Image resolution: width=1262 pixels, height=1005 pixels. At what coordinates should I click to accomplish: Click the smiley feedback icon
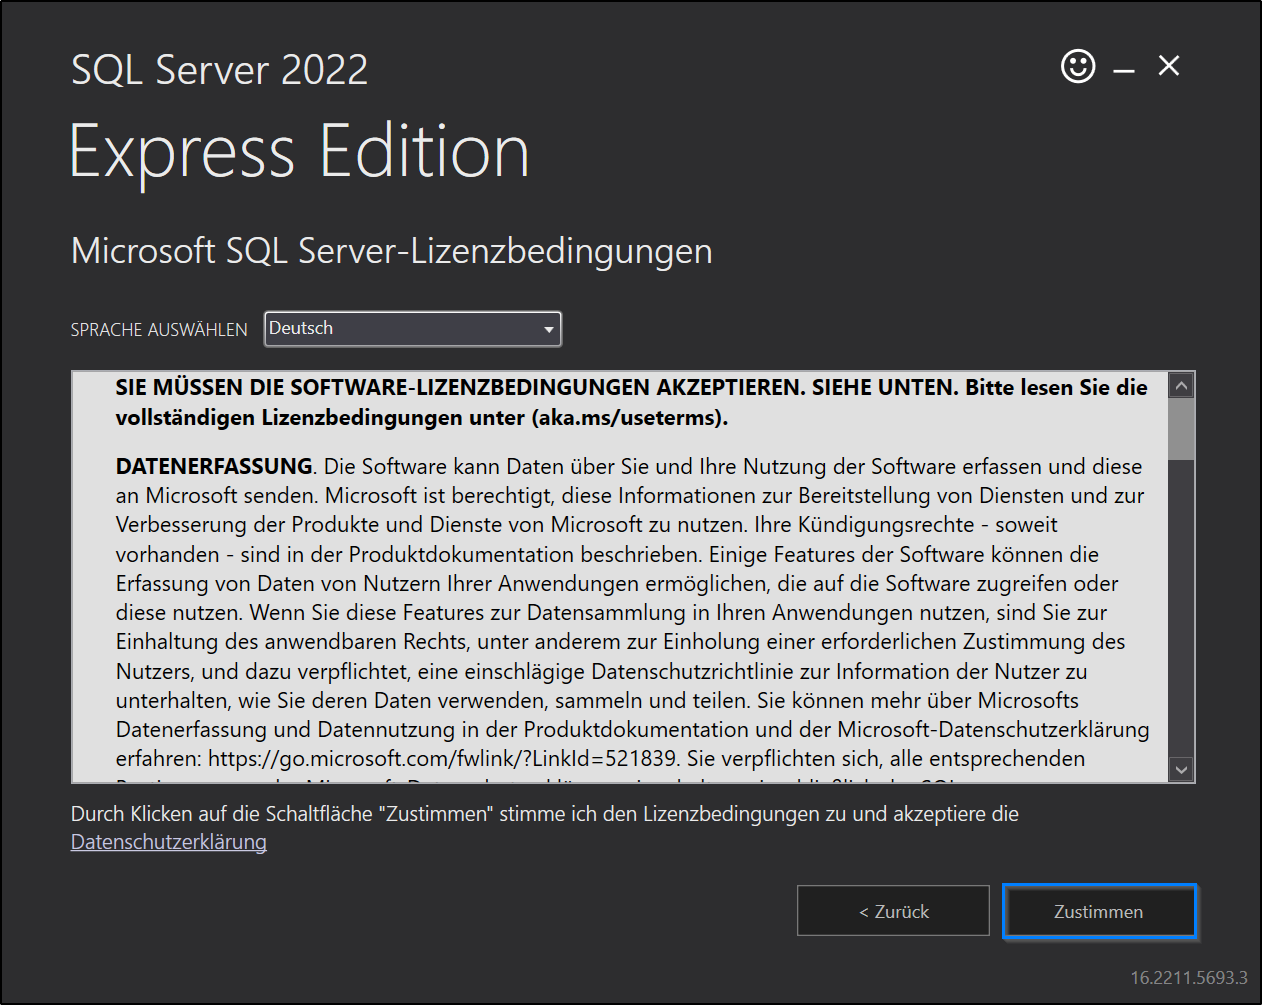pyautogui.click(x=1078, y=67)
